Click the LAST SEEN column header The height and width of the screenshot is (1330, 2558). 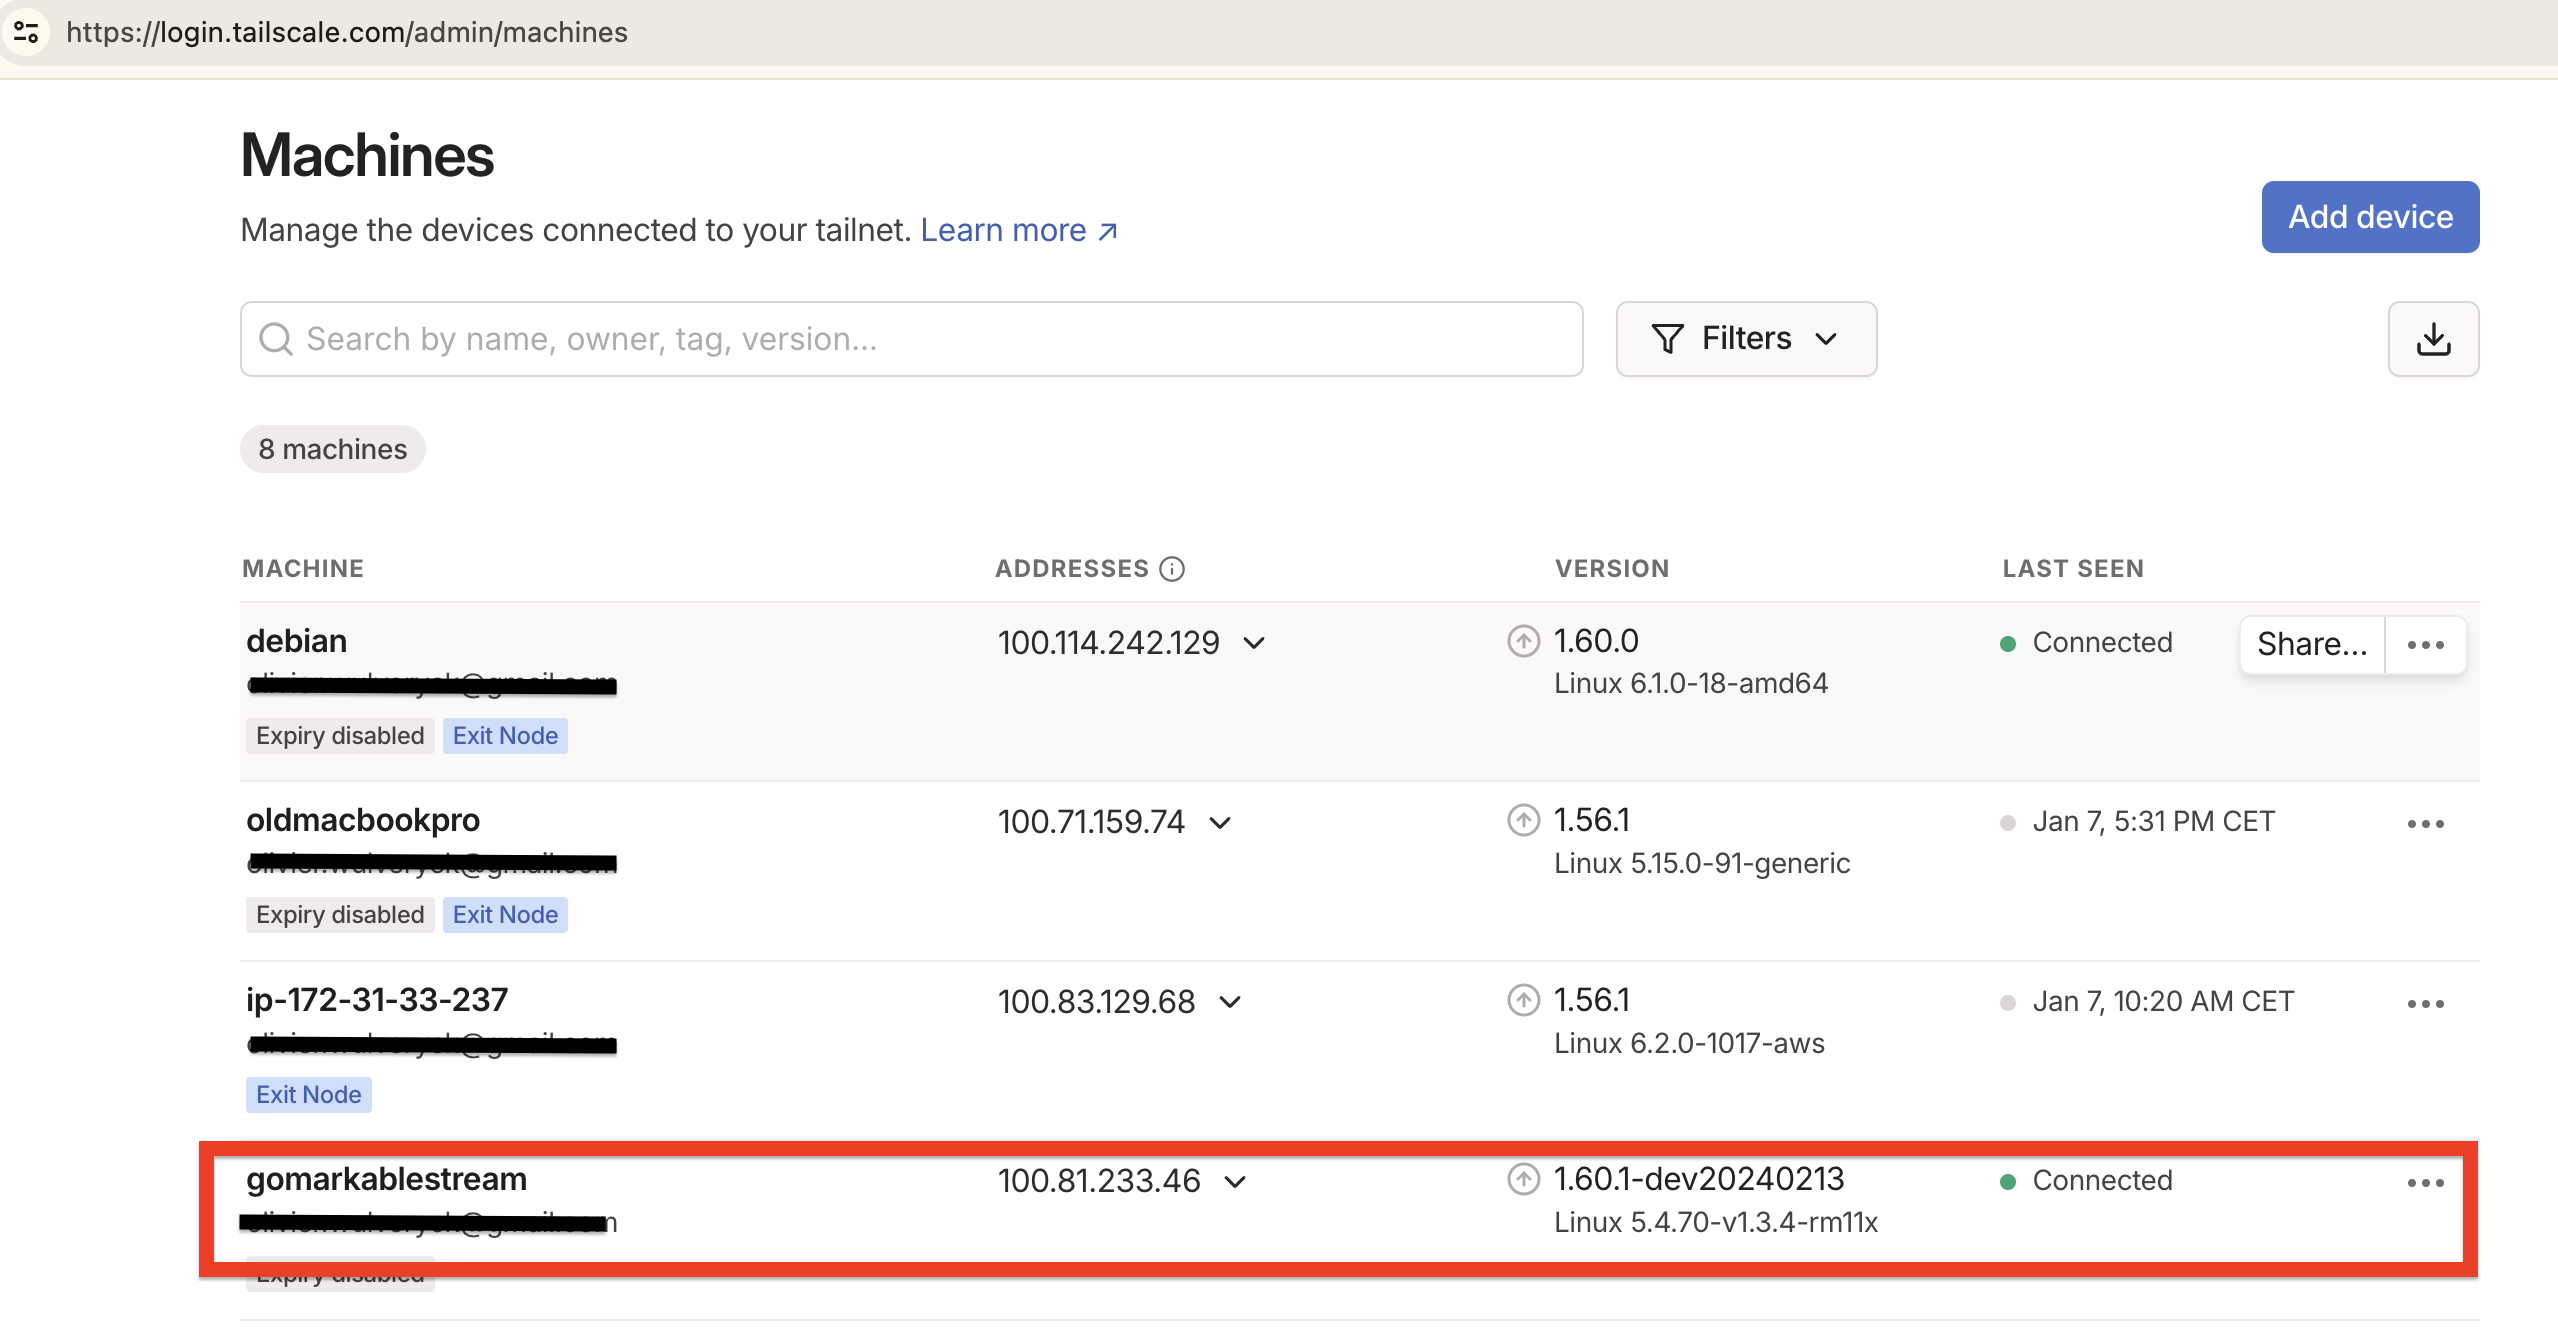2073,569
